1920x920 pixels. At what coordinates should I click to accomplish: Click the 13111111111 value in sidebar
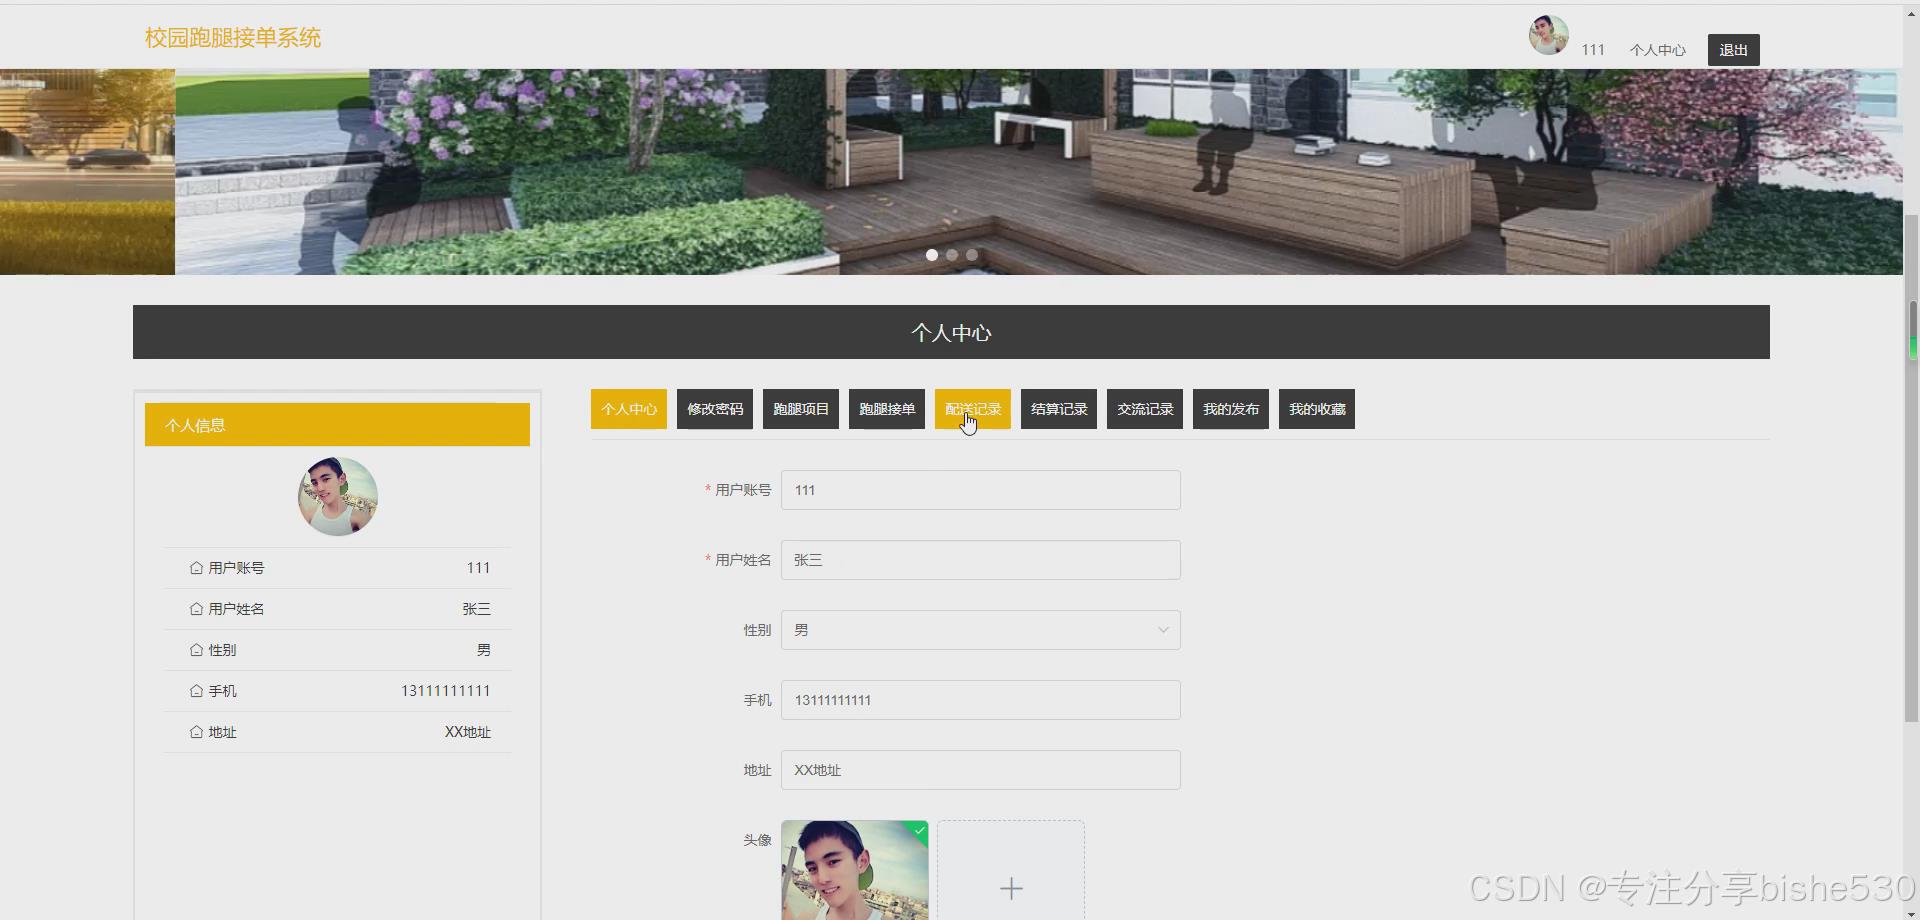click(x=446, y=691)
